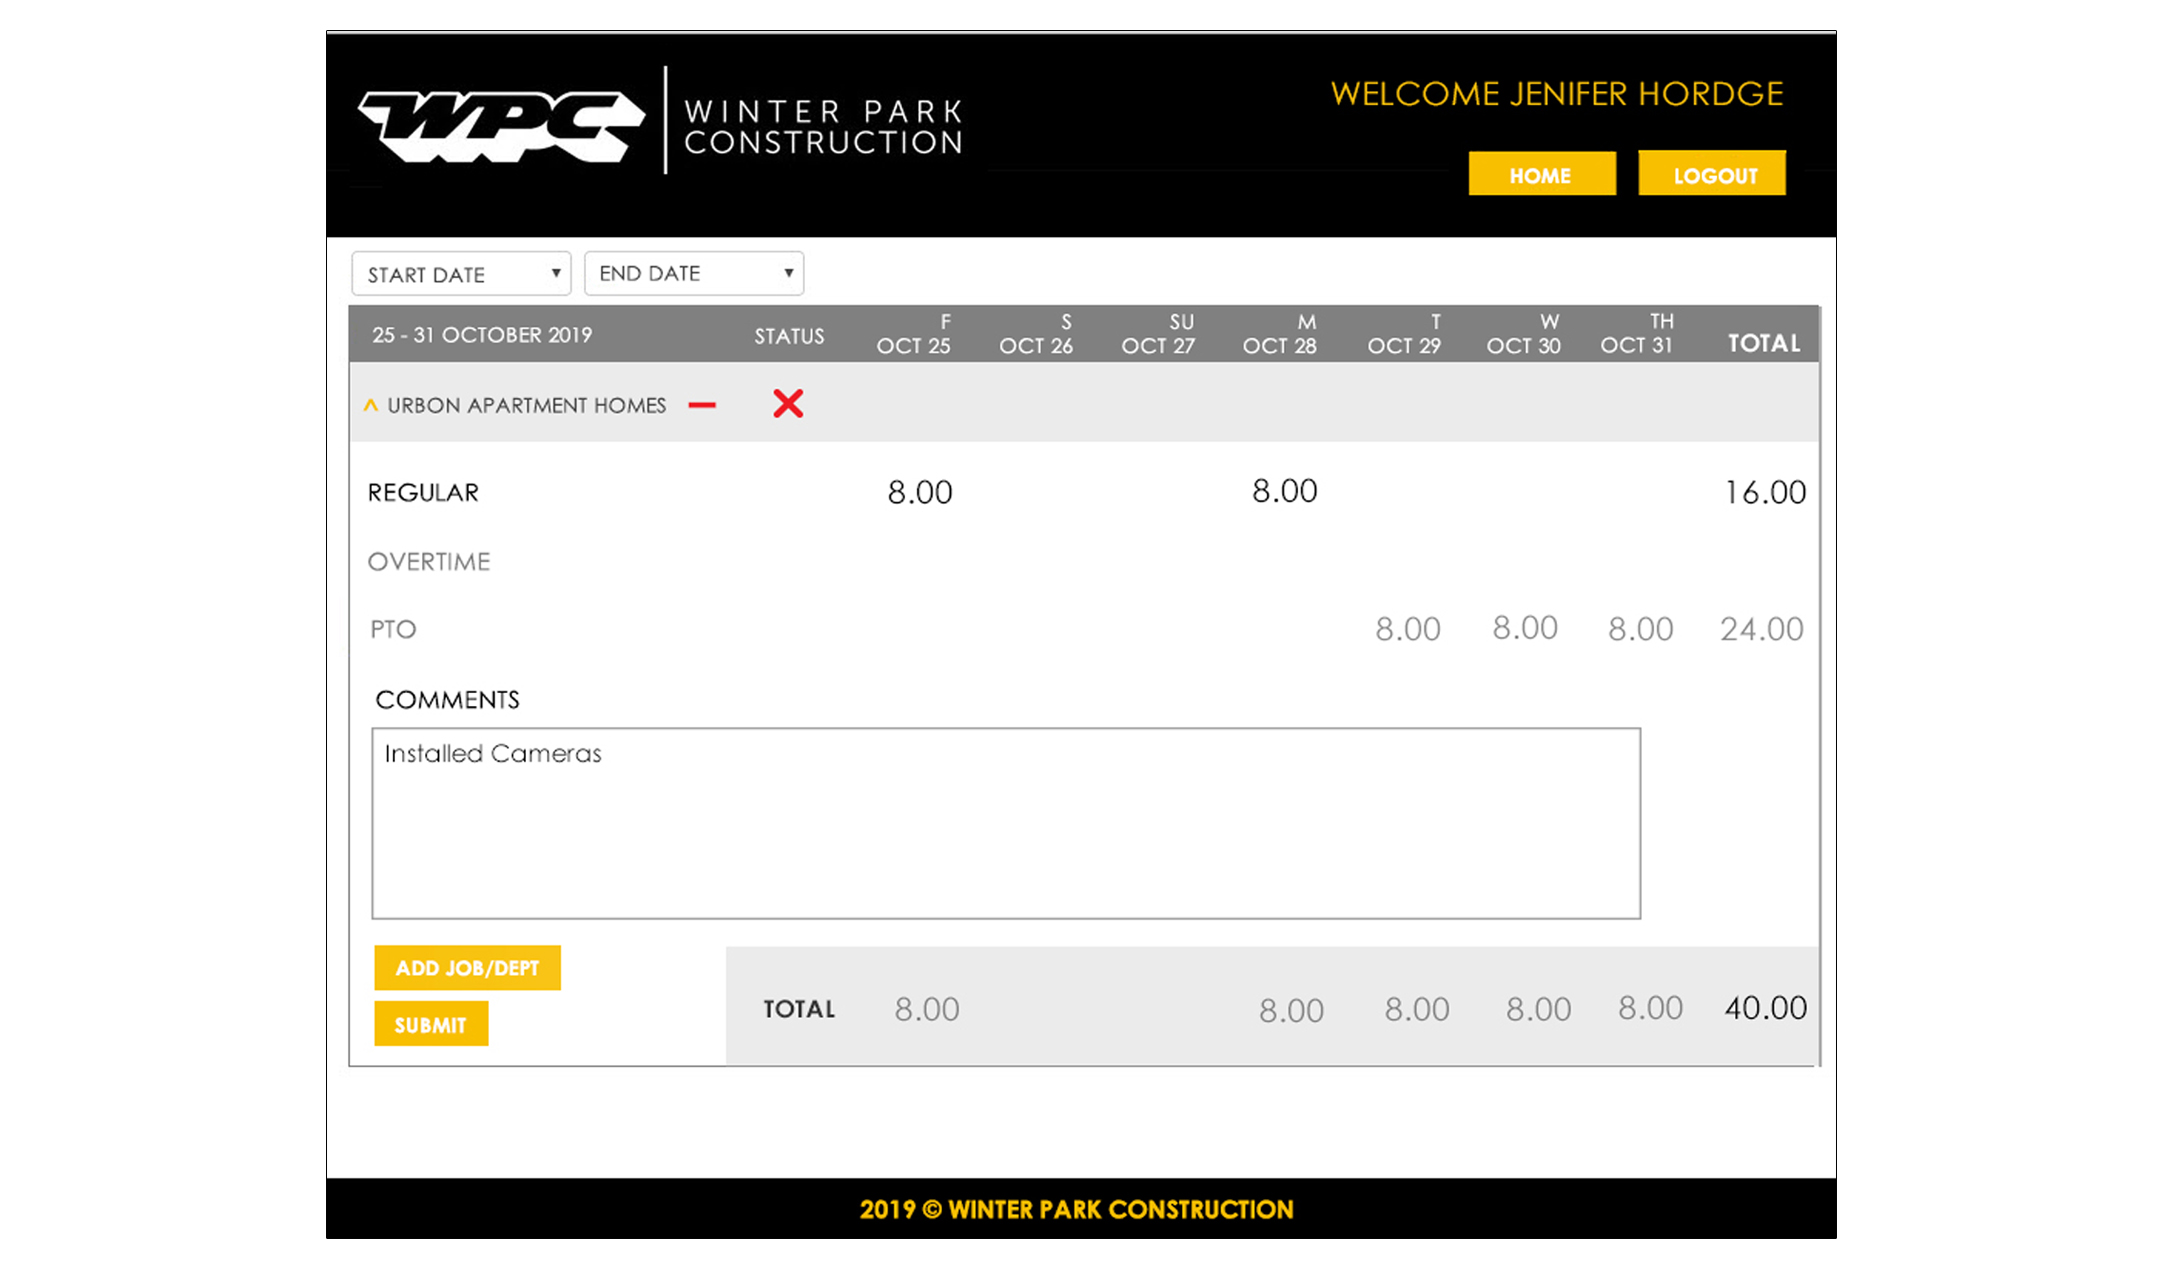Go to the Home page
Screen dimensions: 2166x1263
[1541, 175]
